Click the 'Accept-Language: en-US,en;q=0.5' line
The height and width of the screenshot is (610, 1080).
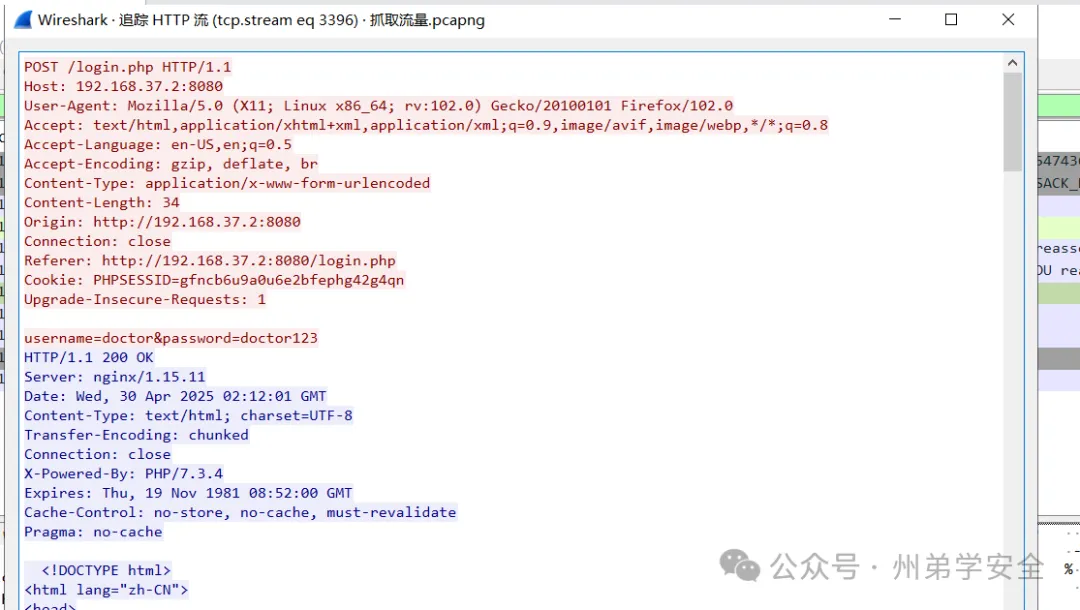click(x=158, y=145)
